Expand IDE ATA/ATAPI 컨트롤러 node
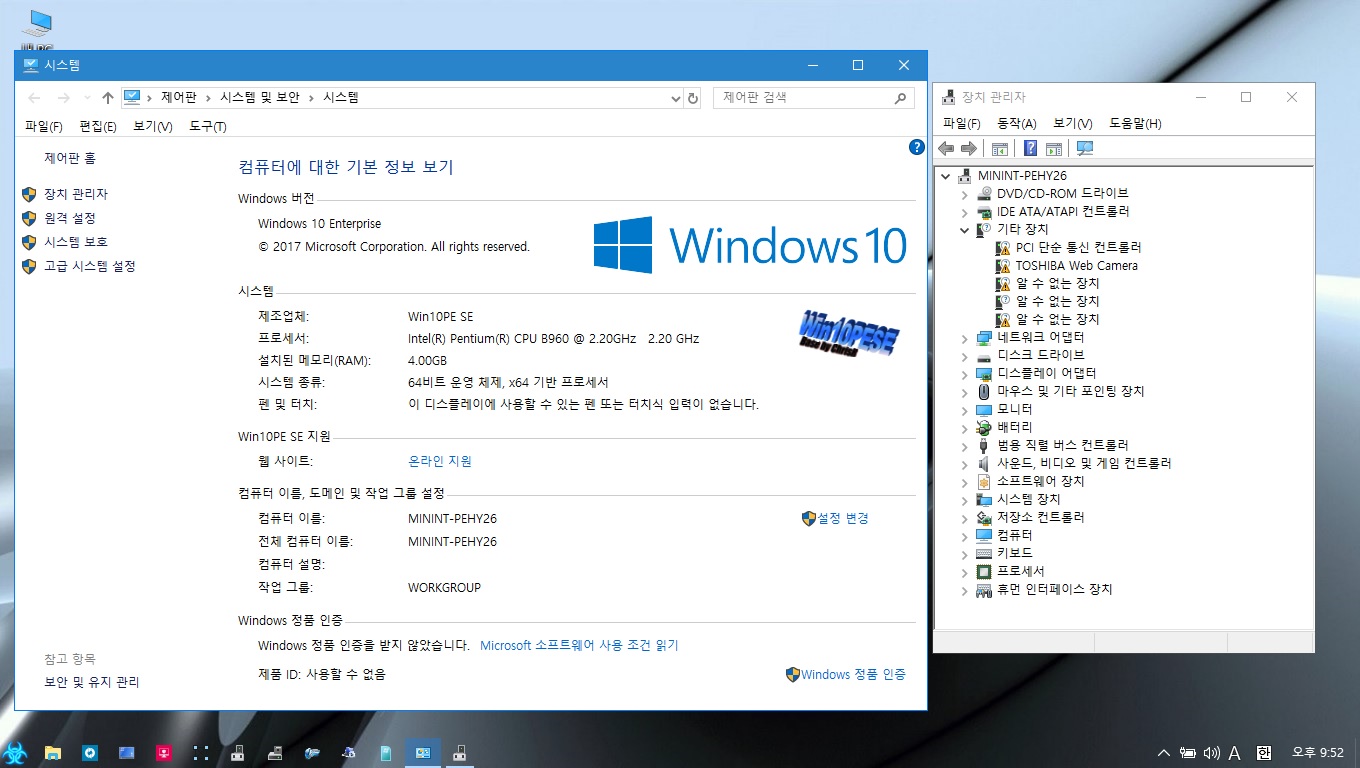The height and width of the screenshot is (768, 1360). [964, 212]
